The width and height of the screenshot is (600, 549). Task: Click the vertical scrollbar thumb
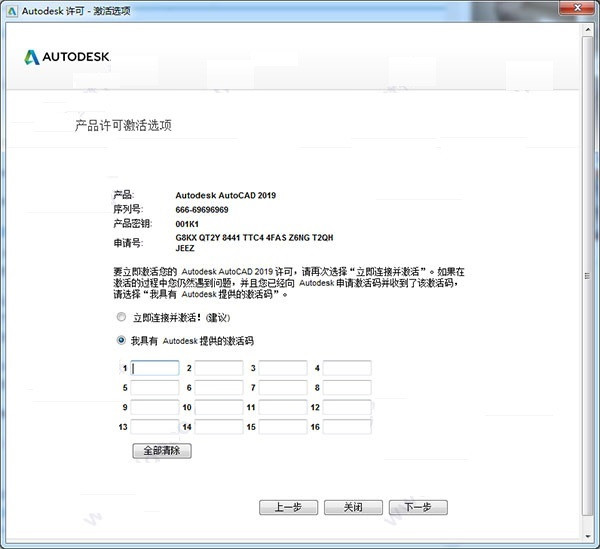[x=587, y=275]
